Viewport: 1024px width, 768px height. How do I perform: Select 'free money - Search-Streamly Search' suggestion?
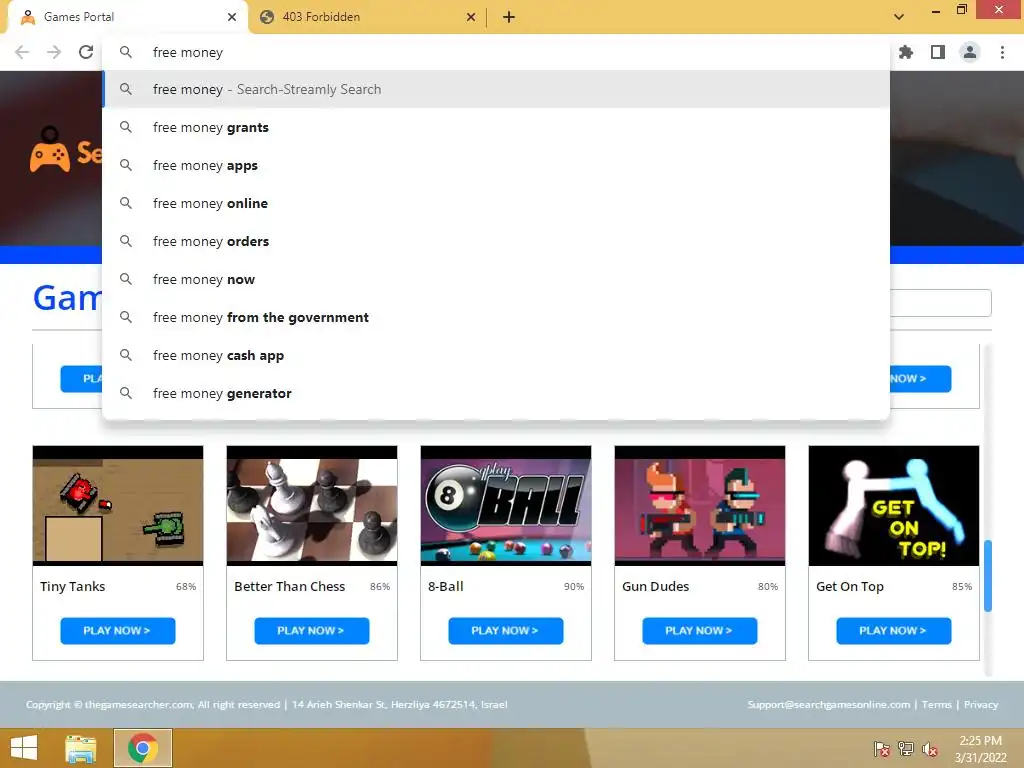[496, 89]
